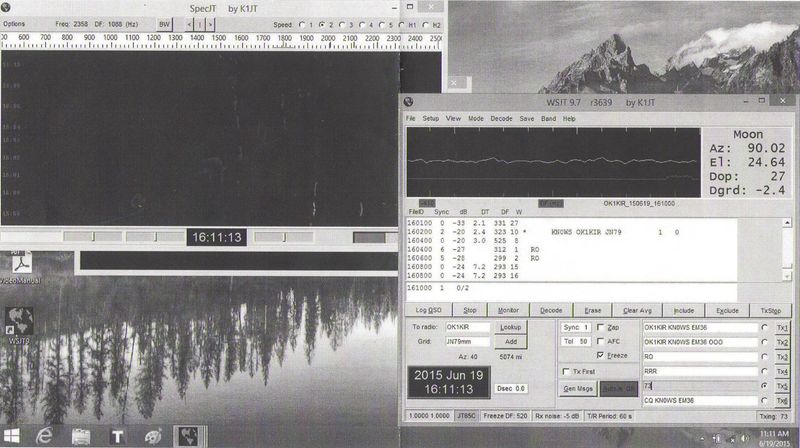Screen dimensions: 800x448
Task: Click the Gen Msgs button
Action: [x=578, y=389]
